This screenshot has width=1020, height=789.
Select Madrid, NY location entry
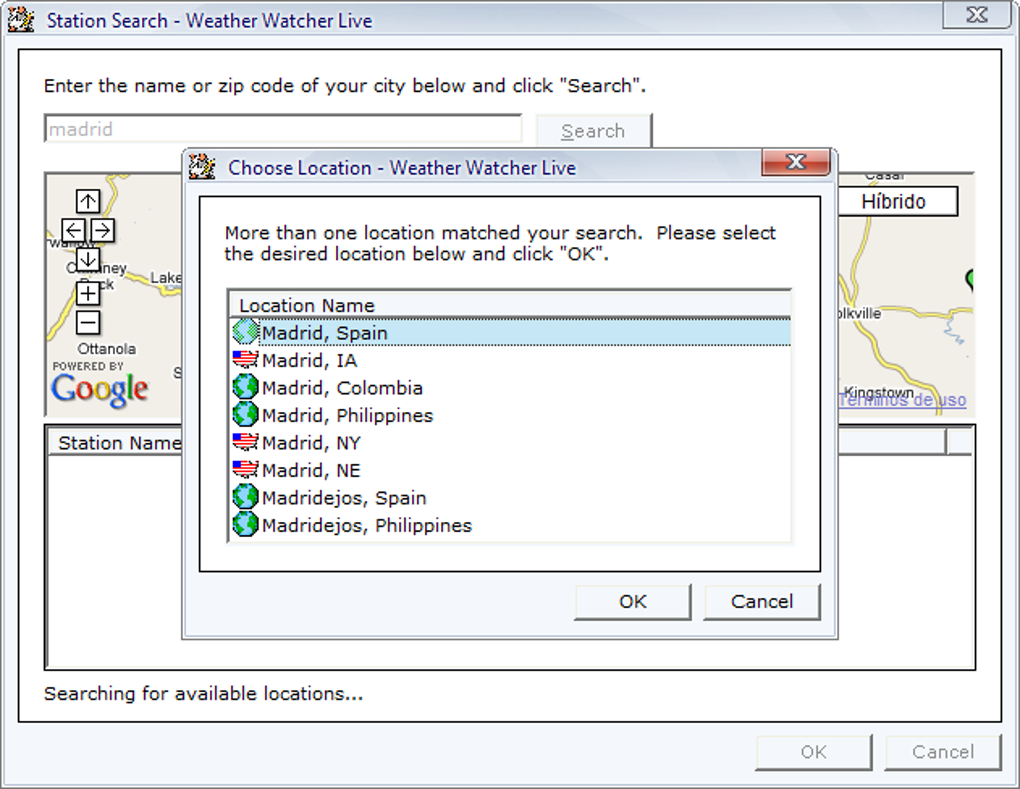tap(511, 442)
